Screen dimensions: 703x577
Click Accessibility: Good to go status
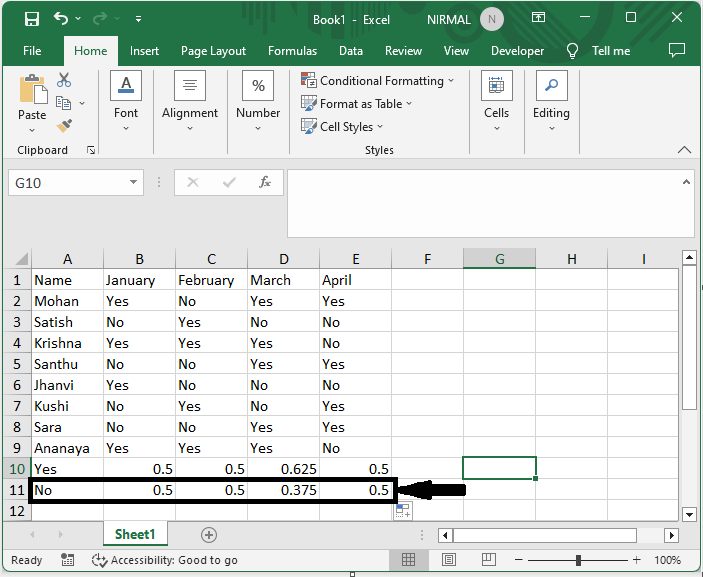(165, 560)
